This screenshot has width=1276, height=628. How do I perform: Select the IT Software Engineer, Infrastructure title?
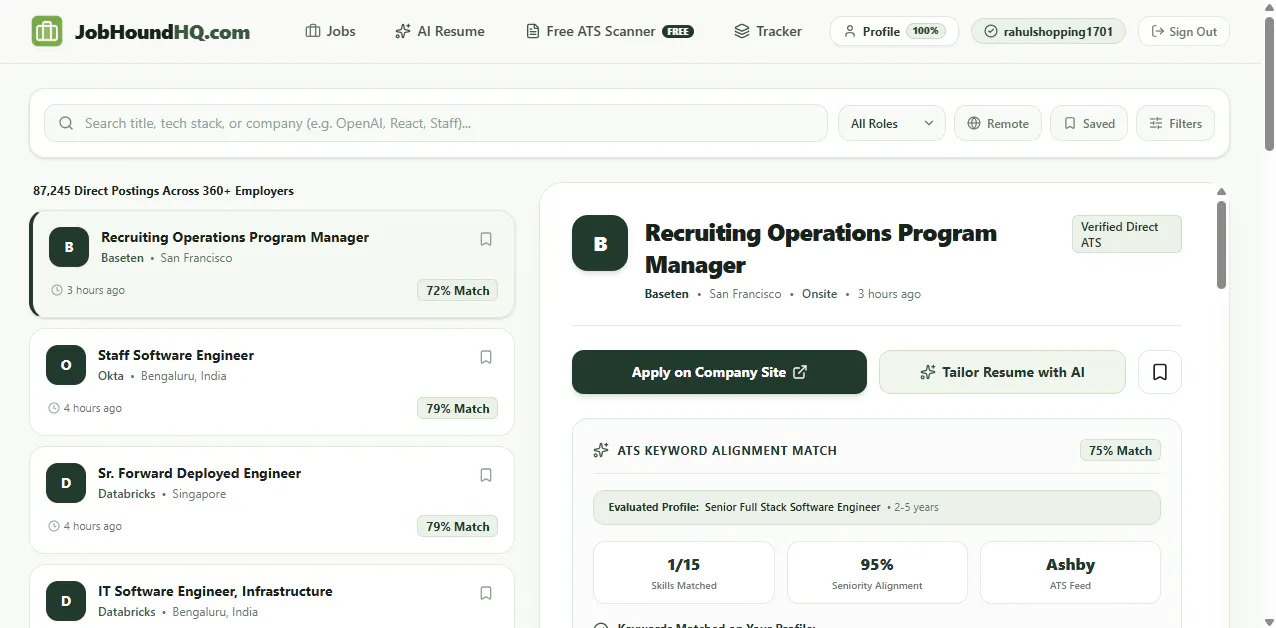click(215, 591)
